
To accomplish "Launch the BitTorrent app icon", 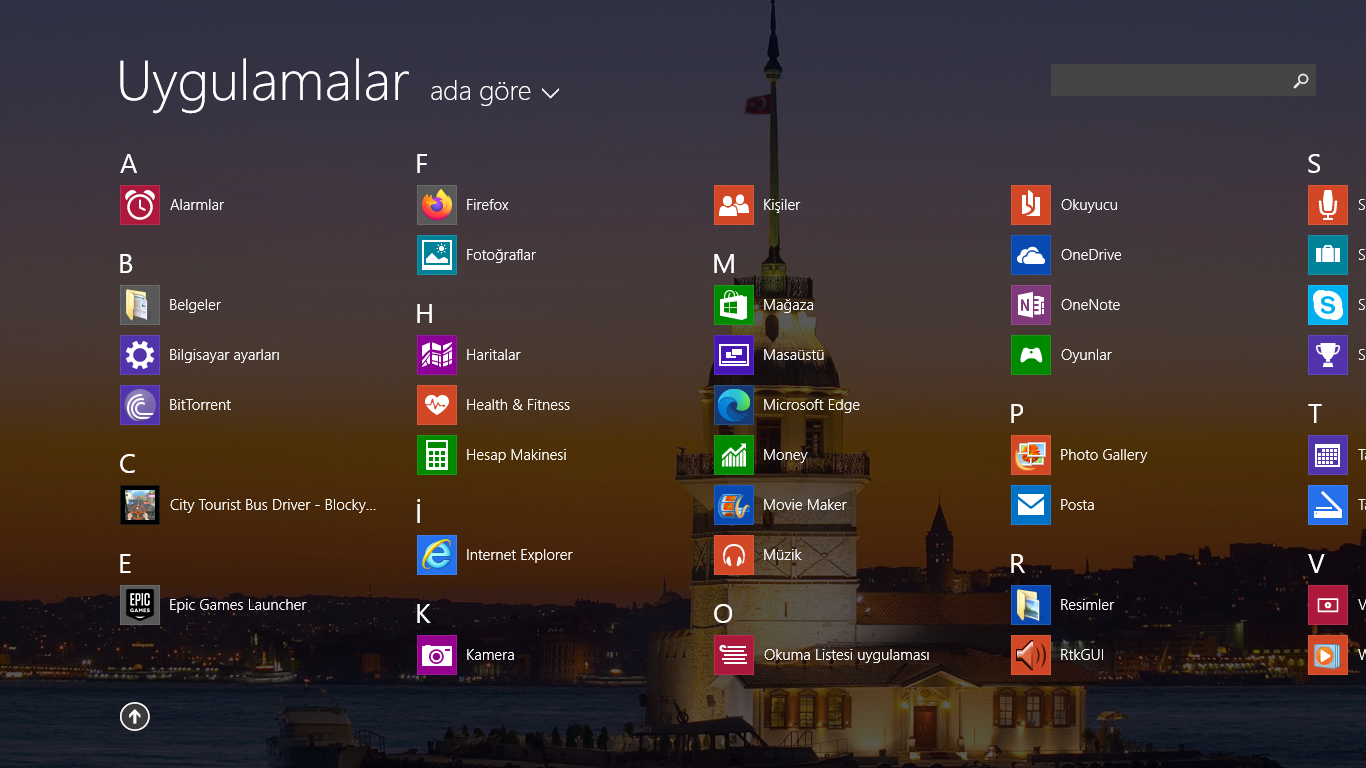I will (x=140, y=405).
